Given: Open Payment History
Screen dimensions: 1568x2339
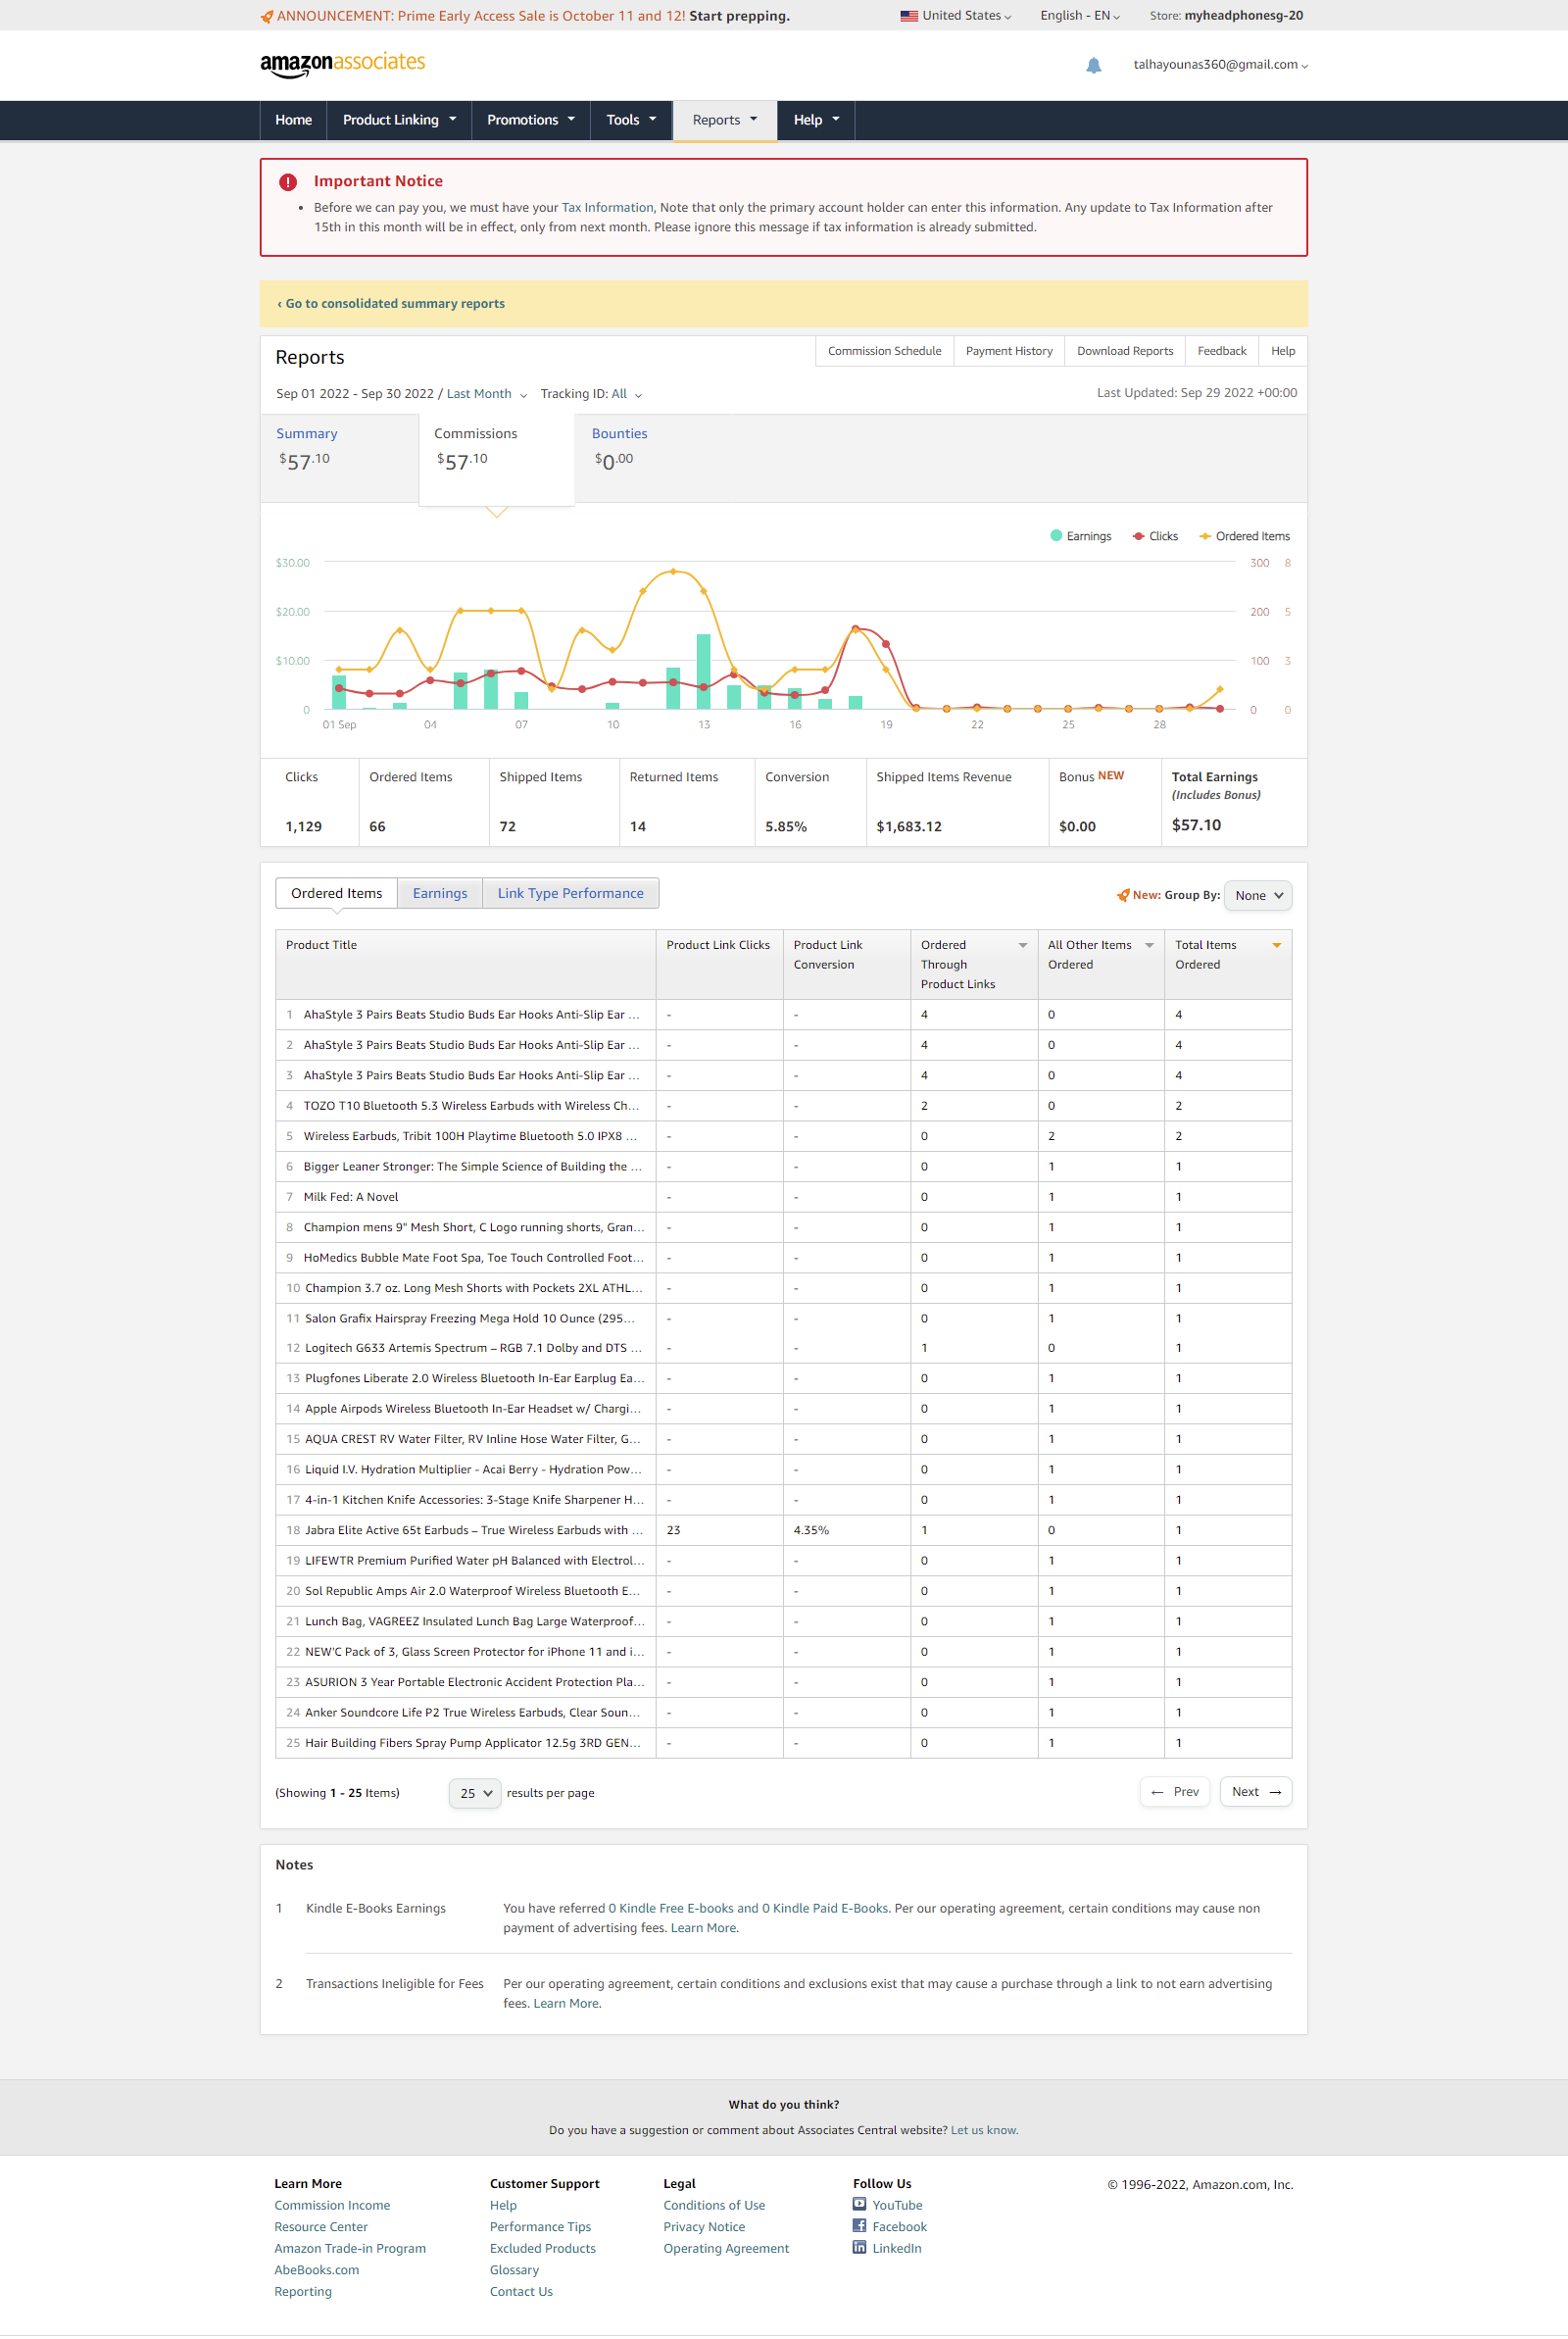Looking at the screenshot, I should (x=1009, y=351).
